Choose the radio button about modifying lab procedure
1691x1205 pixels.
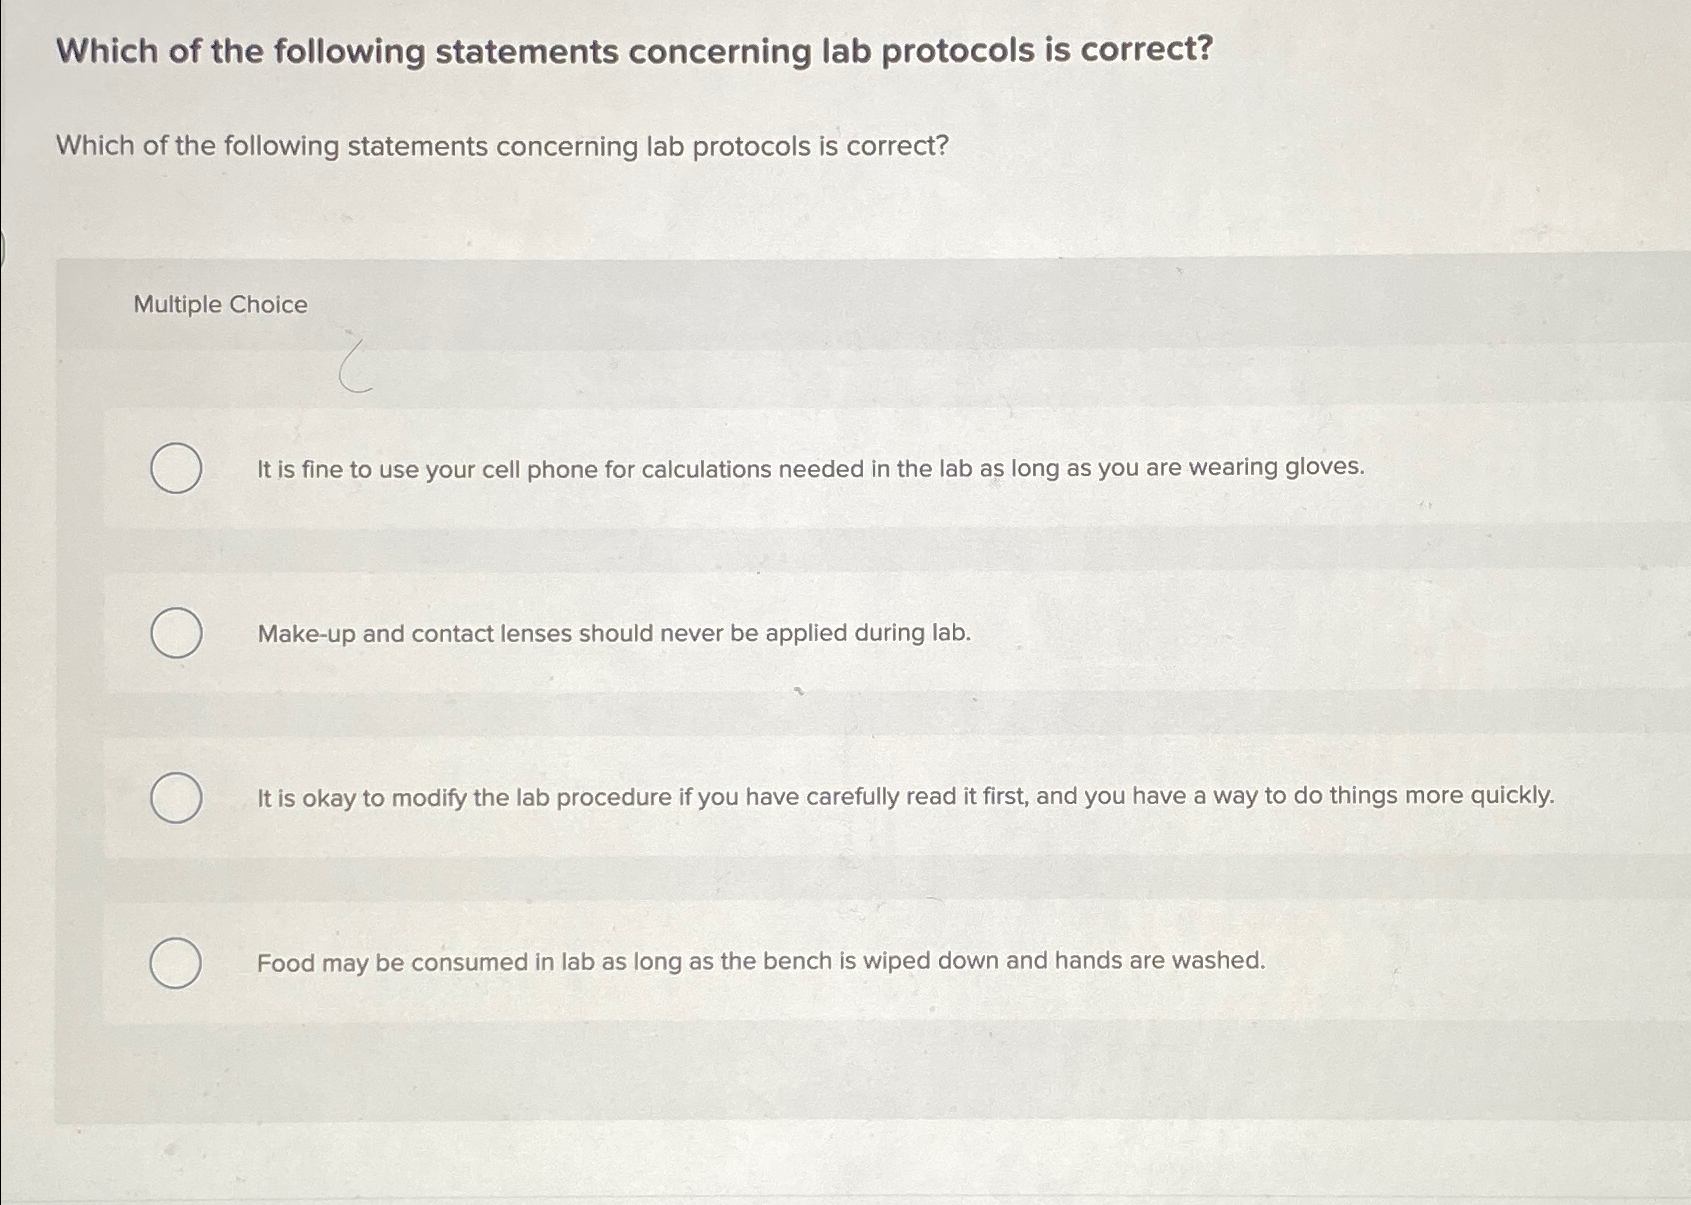pyautogui.click(x=175, y=799)
